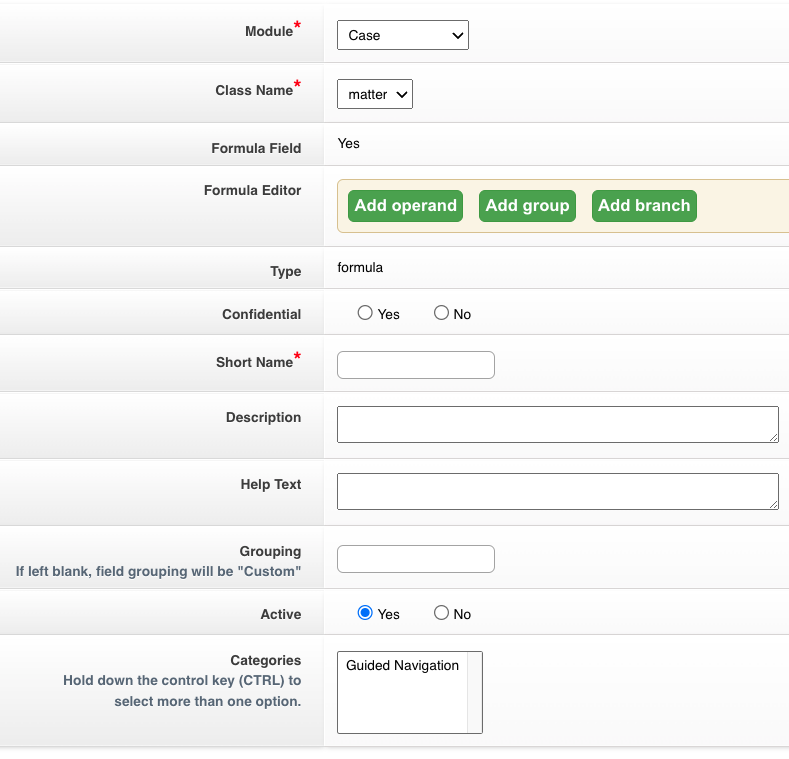Select Guided Navigation in Categories list
Screen dimensions: 789x759
pyautogui.click(x=402, y=665)
